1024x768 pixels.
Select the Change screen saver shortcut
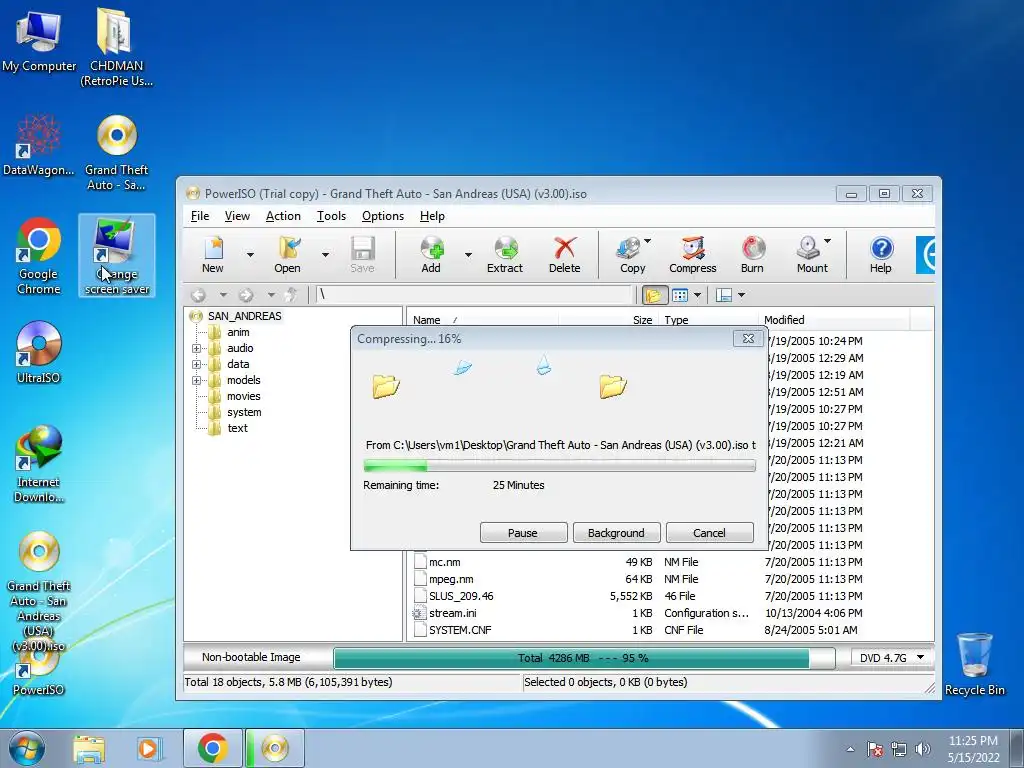pyautogui.click(x=117, y=256)
